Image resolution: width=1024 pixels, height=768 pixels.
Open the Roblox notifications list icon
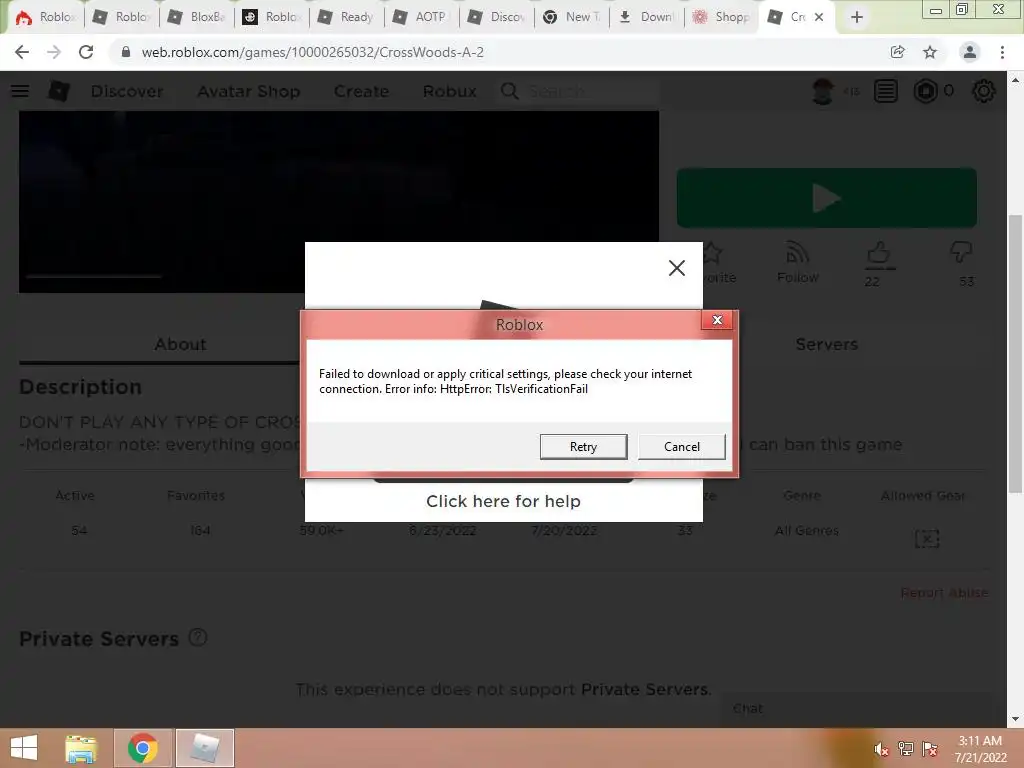[x=886, y=91]
